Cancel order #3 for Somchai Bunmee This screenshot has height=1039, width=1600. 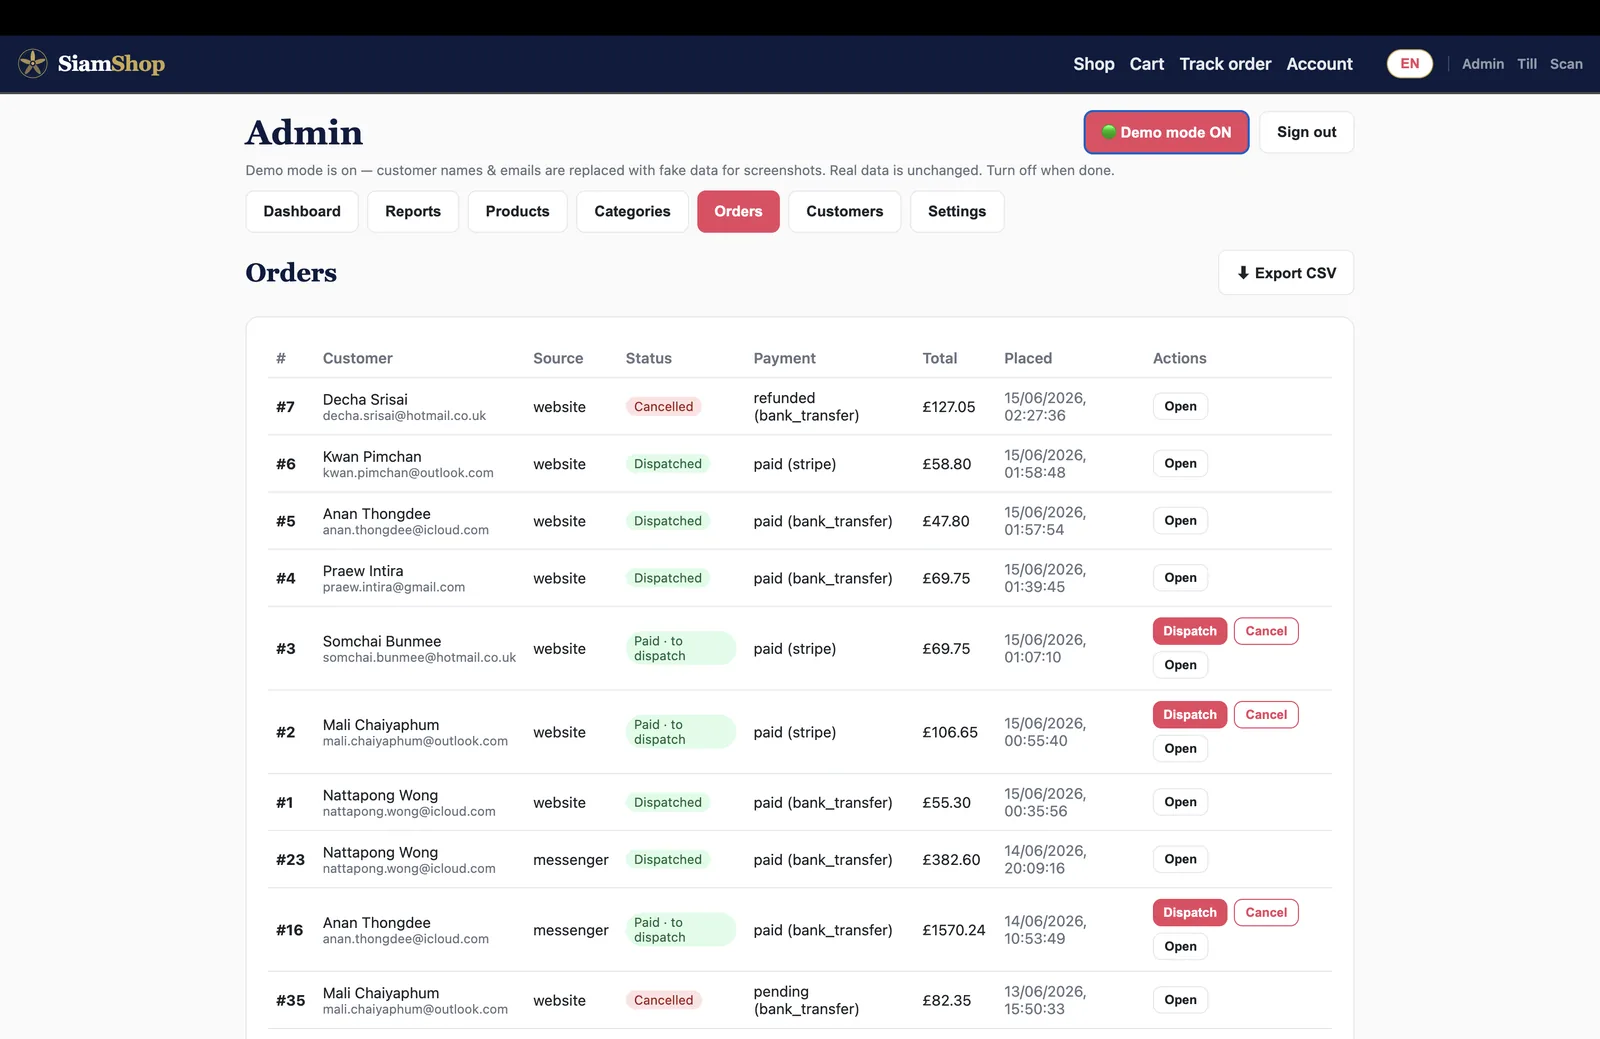(1266, 631)
